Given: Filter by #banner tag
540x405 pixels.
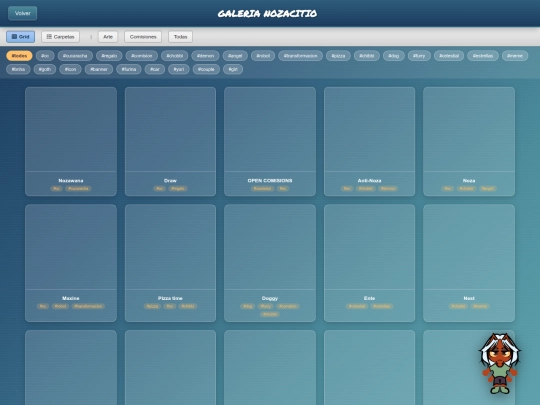Looking at the screenshot, I should (99, 69).
